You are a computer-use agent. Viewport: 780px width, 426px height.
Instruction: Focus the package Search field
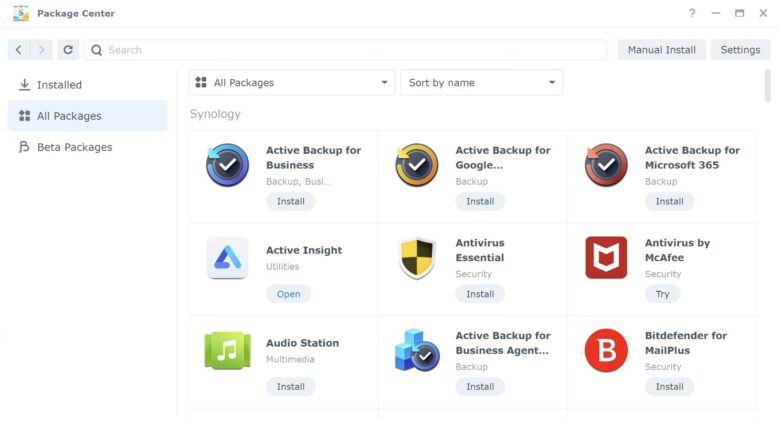point(350,50)
